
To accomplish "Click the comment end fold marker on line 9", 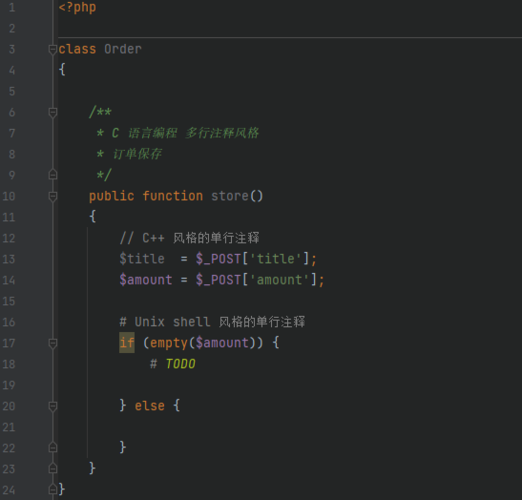I will (x=53, y=175).
